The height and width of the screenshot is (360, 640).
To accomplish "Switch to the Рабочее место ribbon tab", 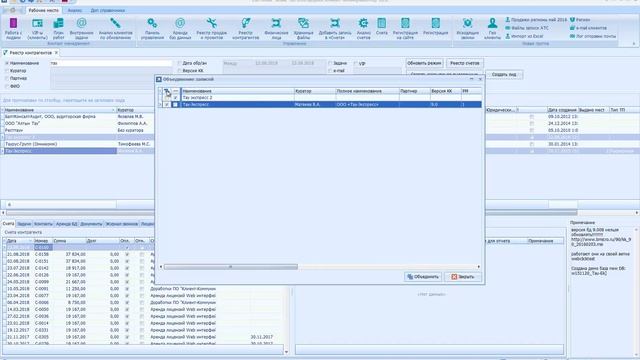I will click(44, 10).
